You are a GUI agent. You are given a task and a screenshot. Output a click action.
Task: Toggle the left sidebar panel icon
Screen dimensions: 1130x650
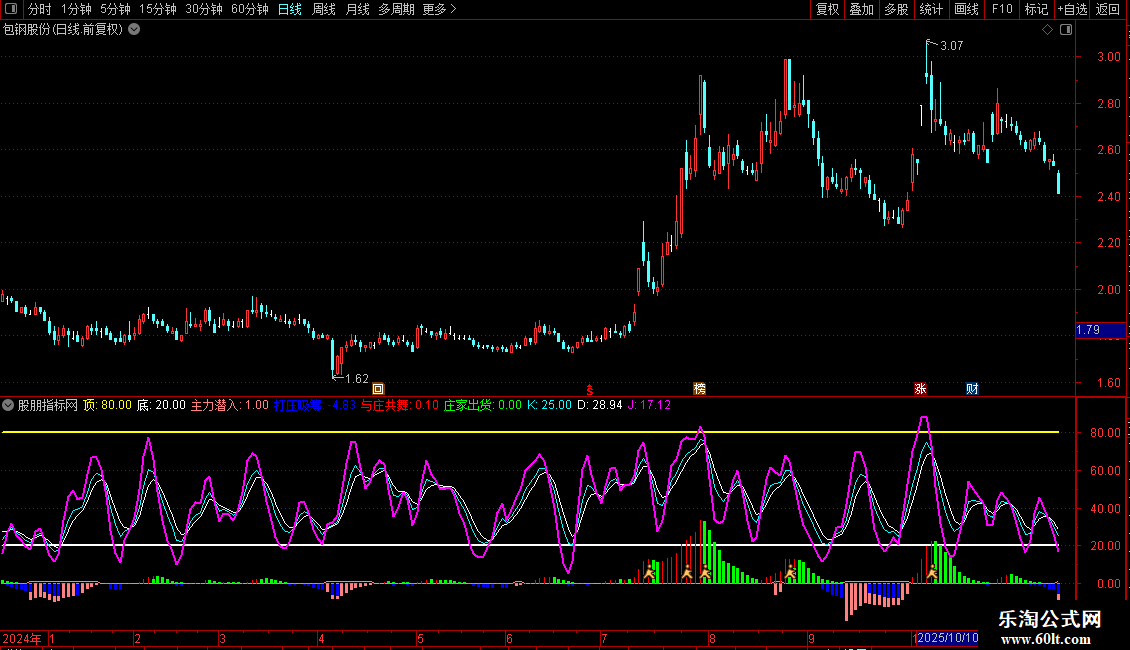click(x=11, y=9)
